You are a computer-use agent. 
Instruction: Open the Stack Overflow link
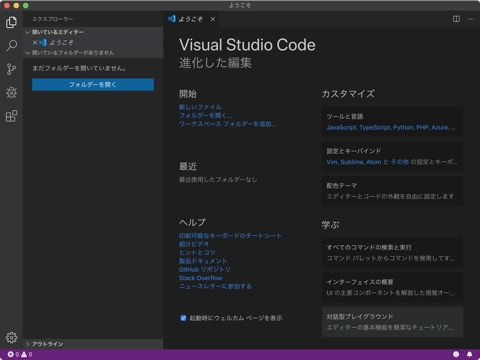[201, 278]
